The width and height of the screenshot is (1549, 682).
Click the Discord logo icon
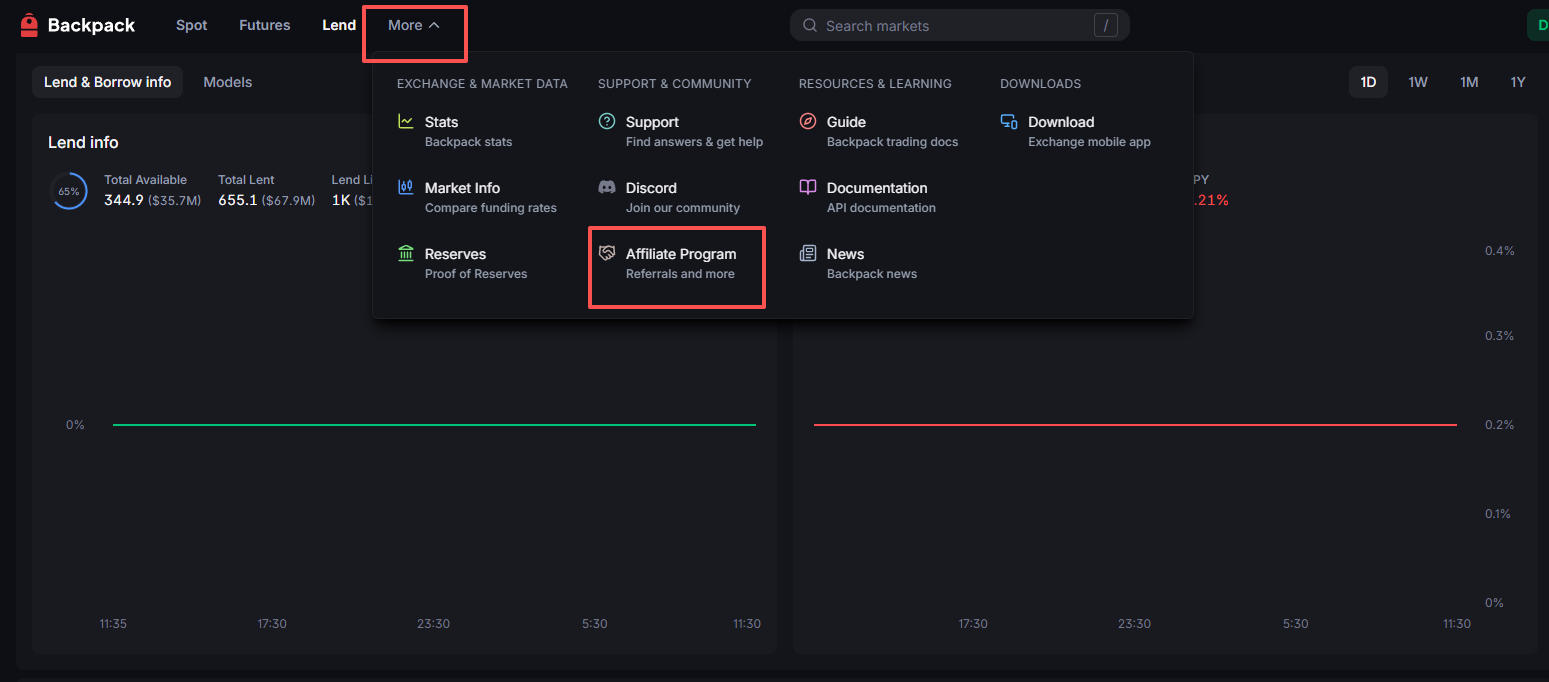(x=607, y=187)
